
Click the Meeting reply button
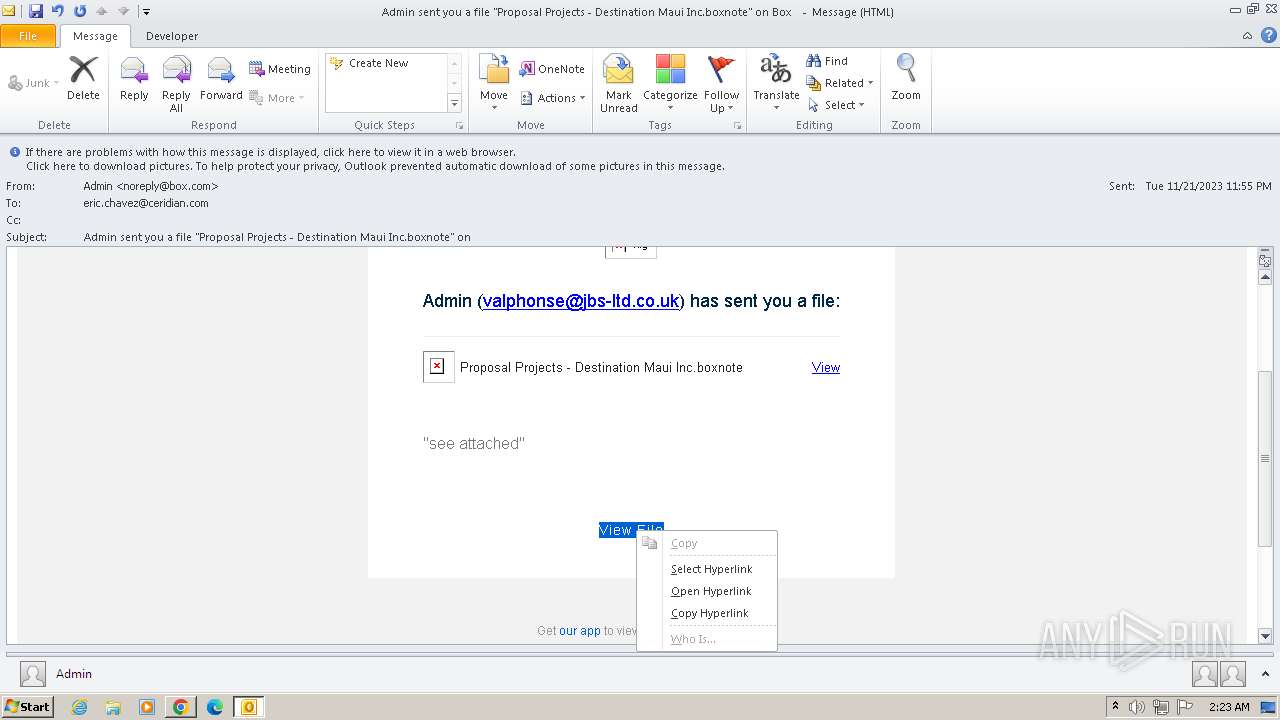coord(280,69)
